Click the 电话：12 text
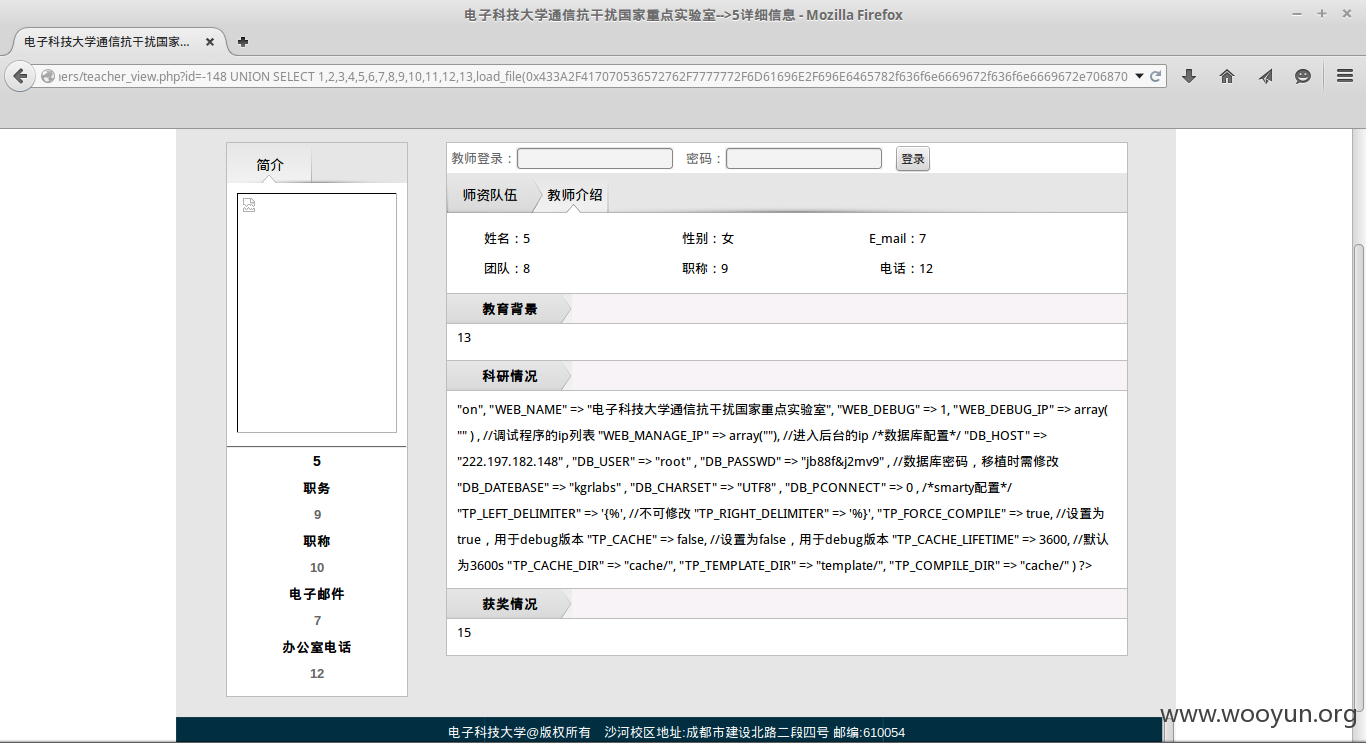Viewport: 1366px width, 743px height. [x=907, y=268]
